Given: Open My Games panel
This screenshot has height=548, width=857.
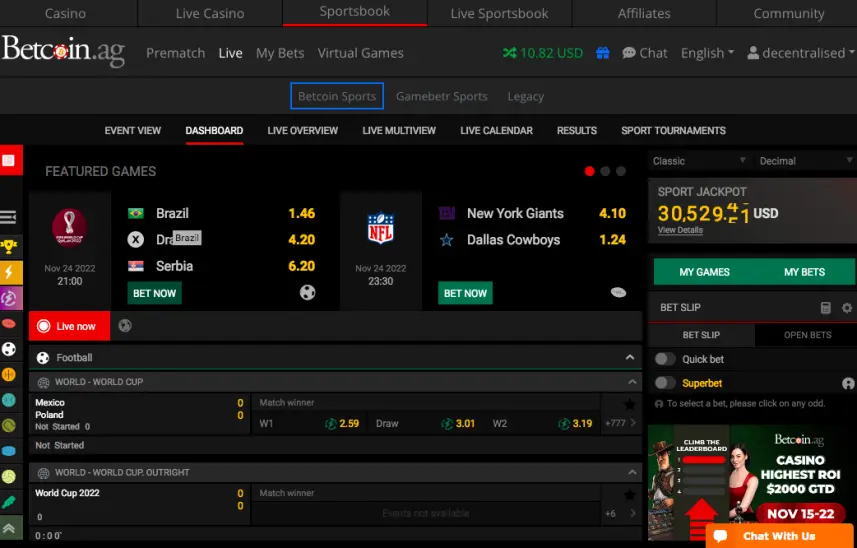Looking at the screenshot, I should (704, 272).
